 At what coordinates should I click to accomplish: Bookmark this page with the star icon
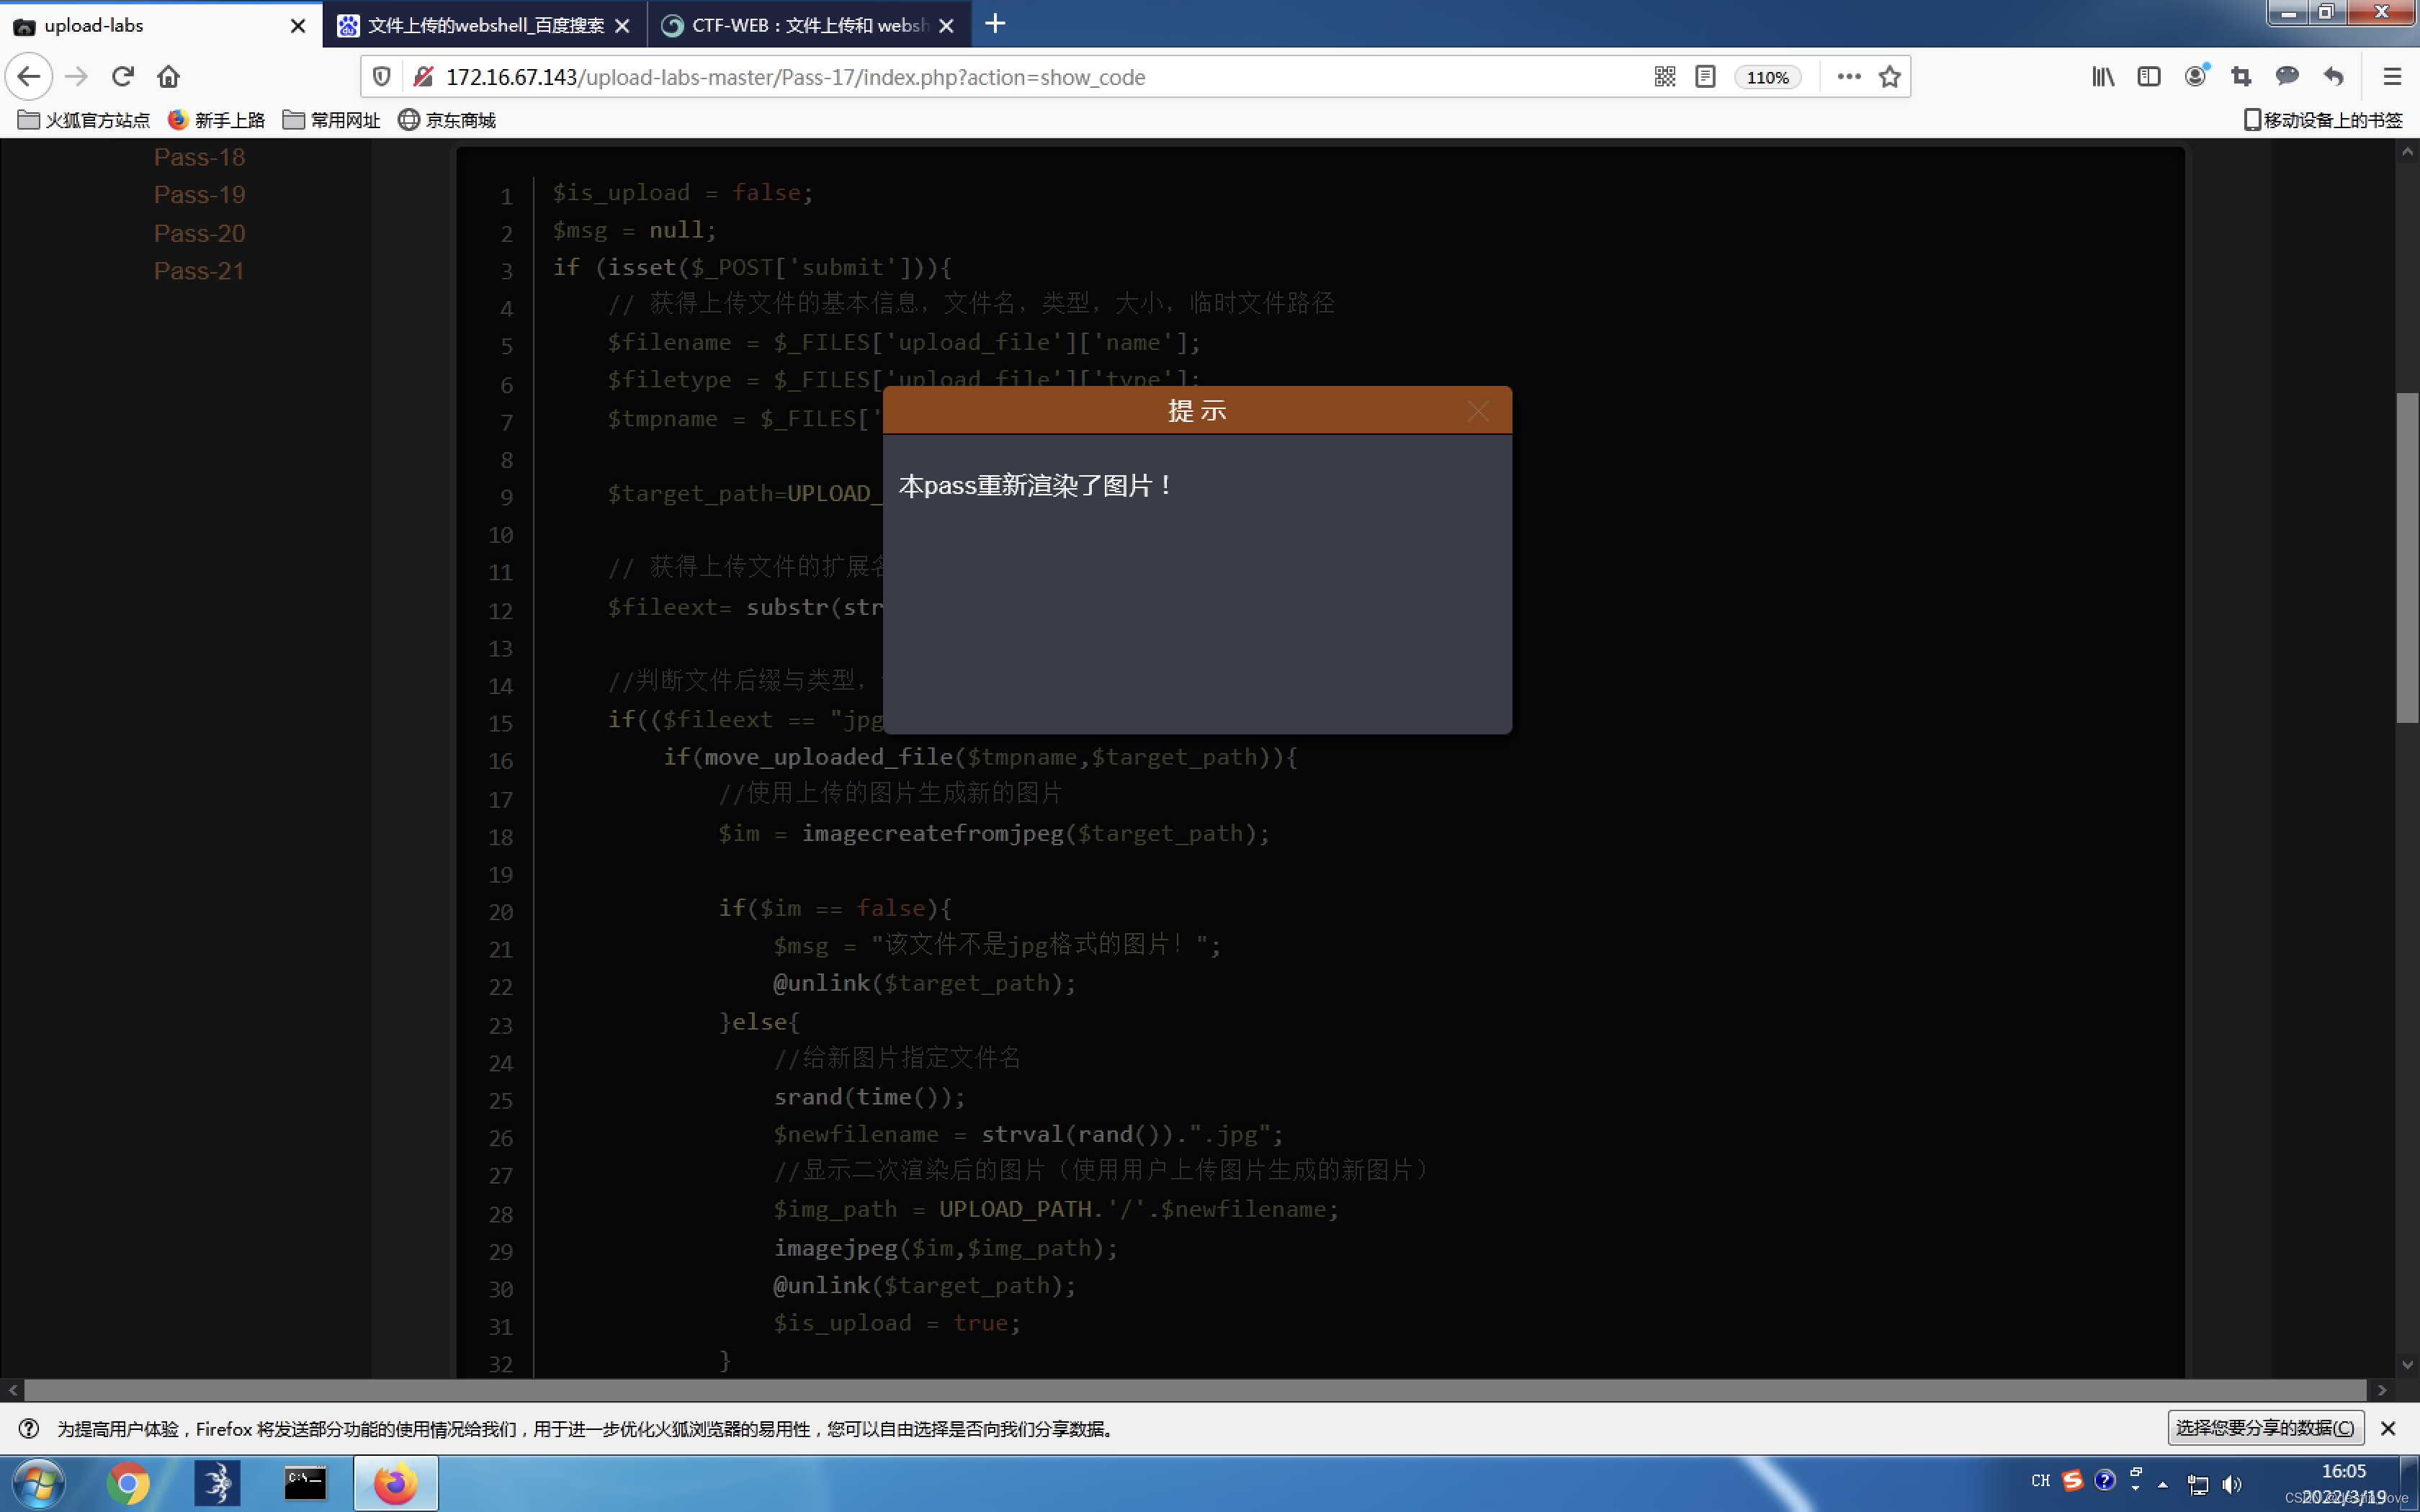pos(1889,77)
